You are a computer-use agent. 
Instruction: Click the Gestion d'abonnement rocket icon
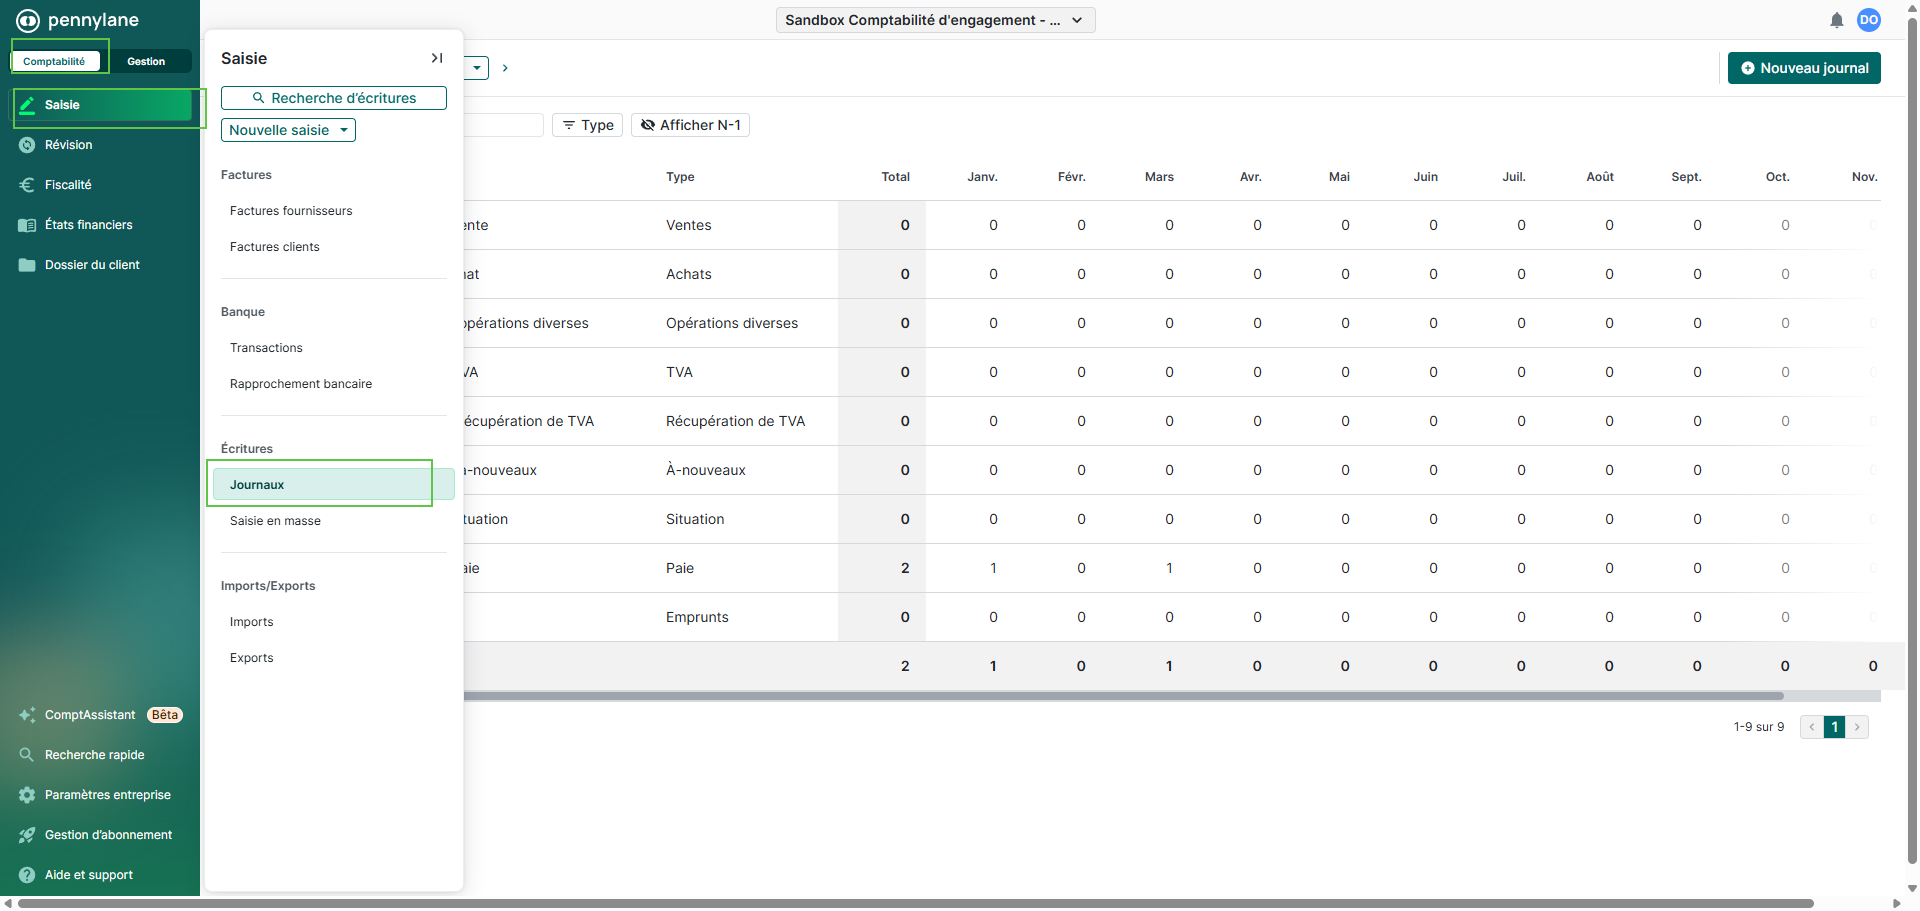pos(28,835)
